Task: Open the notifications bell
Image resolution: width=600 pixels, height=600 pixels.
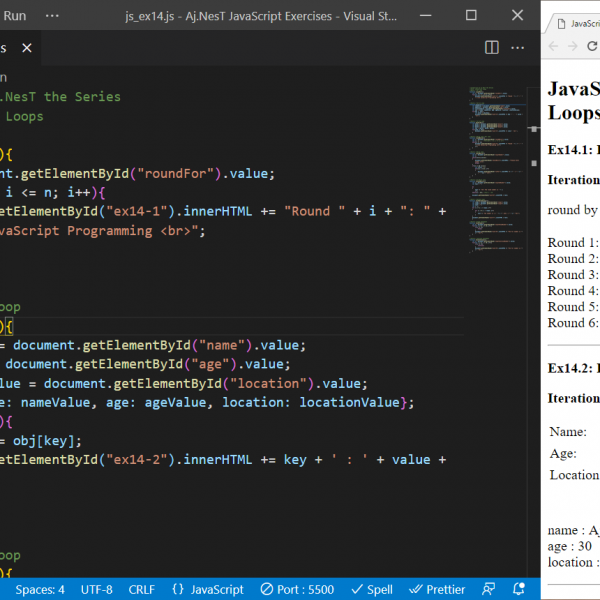Action: [x=518, y=589]
